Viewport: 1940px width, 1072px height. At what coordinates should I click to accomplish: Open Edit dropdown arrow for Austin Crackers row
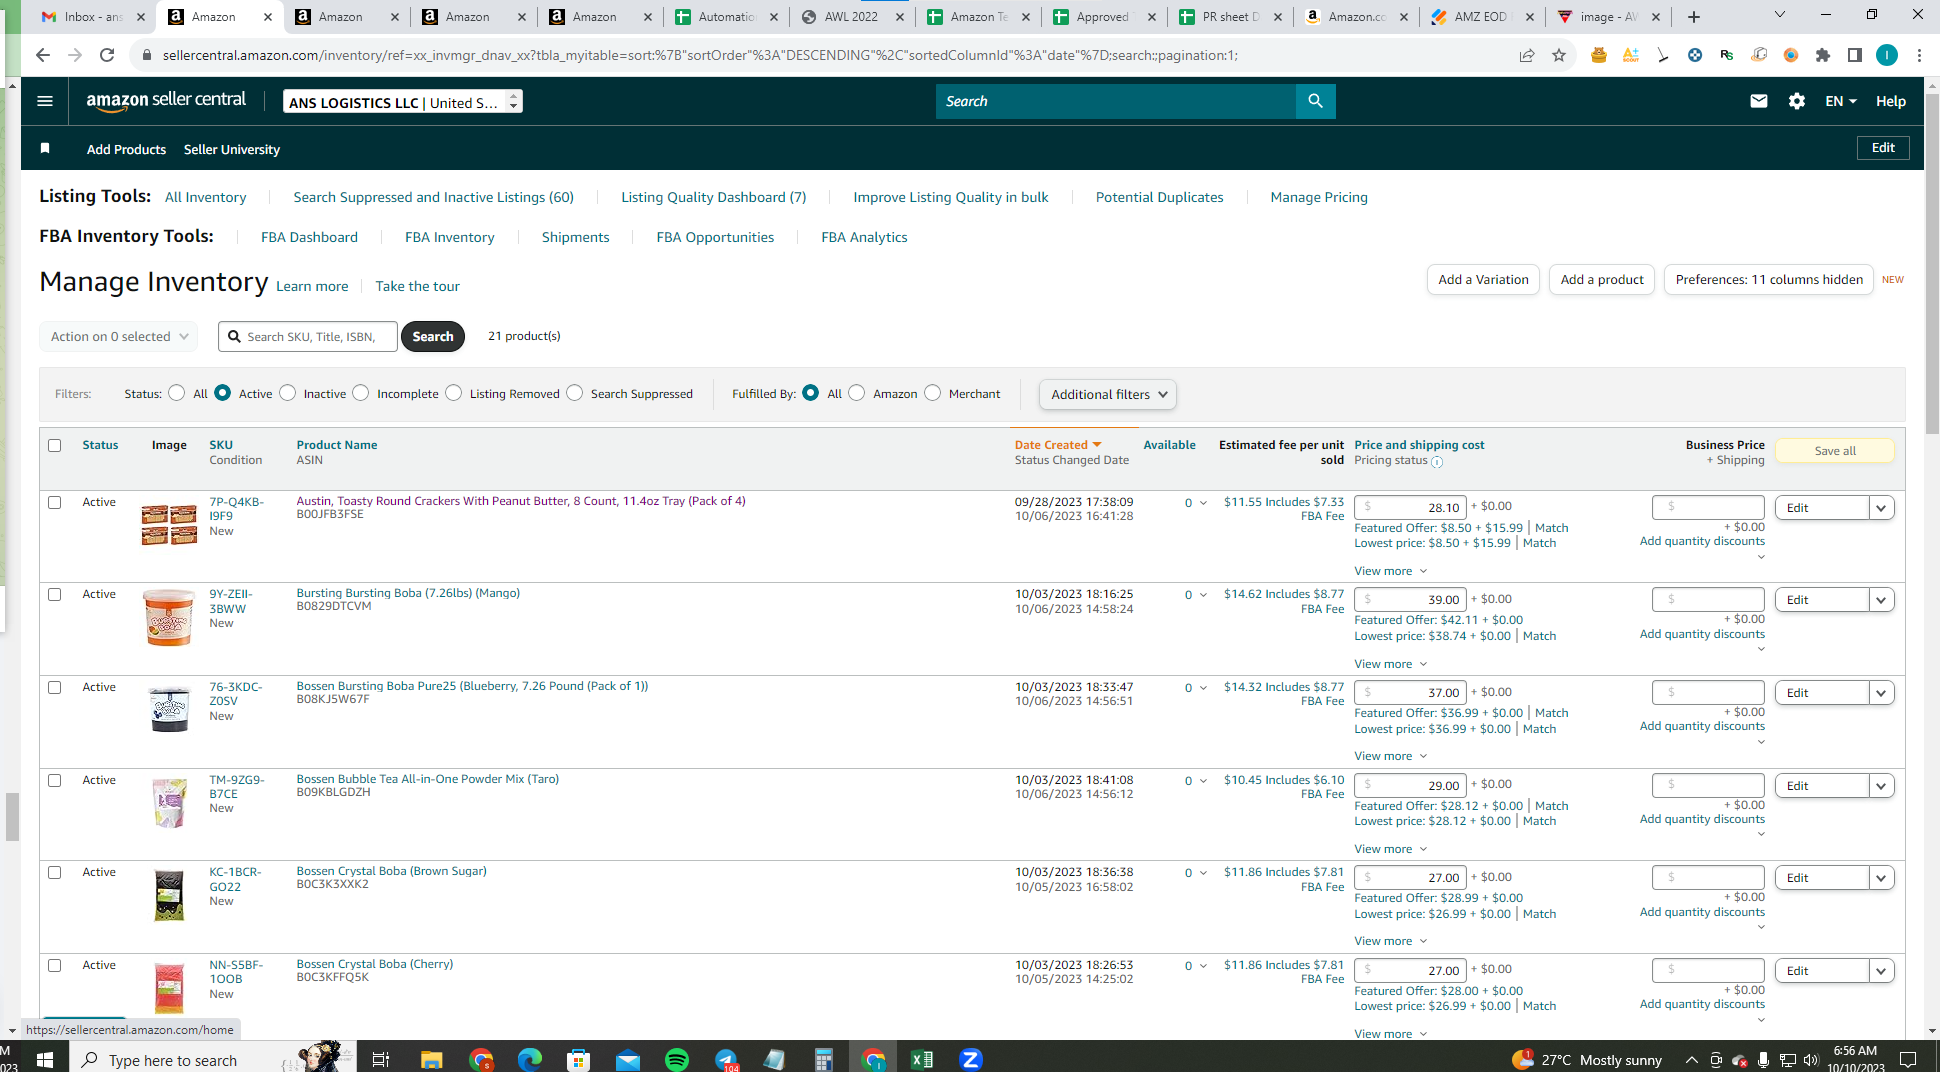point(1881,508)
